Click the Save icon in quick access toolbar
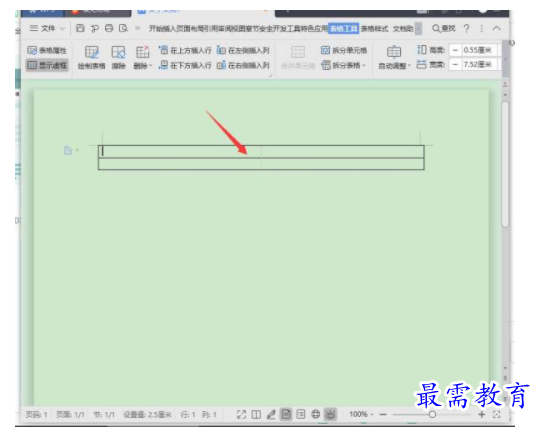This screenshot has height=427, width=538. pyautogui.click(x=80, y=28)
